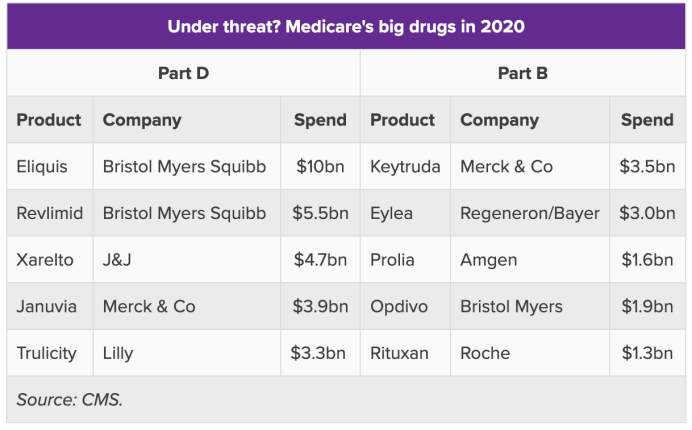
Task: Click the table title banner
Action: tap(346, 25)
